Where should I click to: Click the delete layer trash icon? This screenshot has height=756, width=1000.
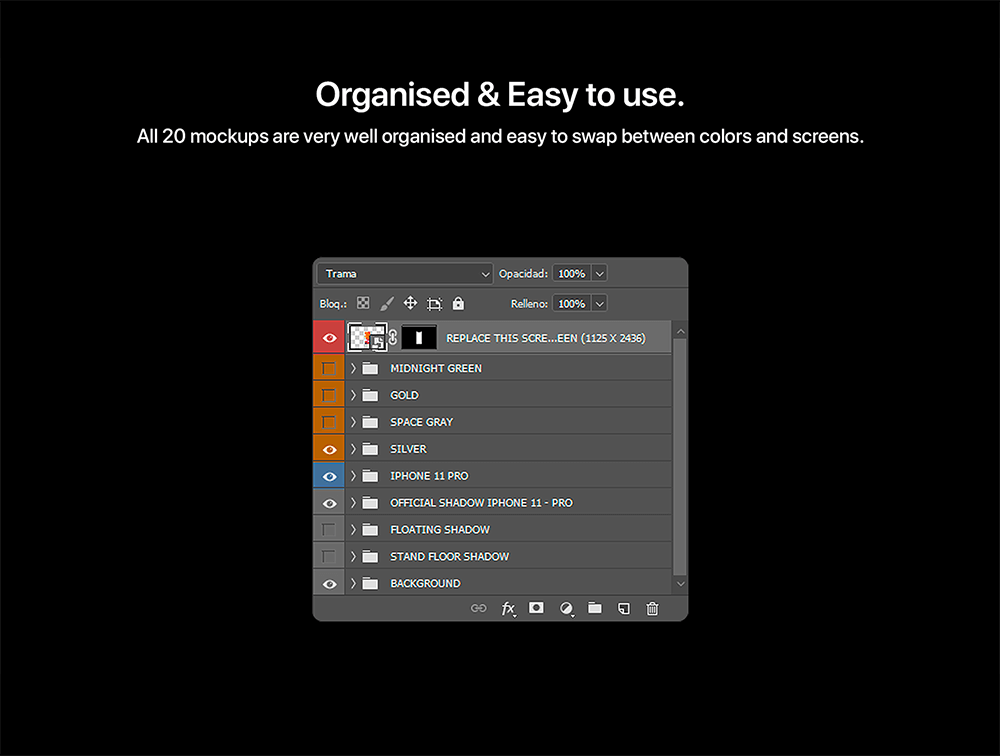(652, 608)
